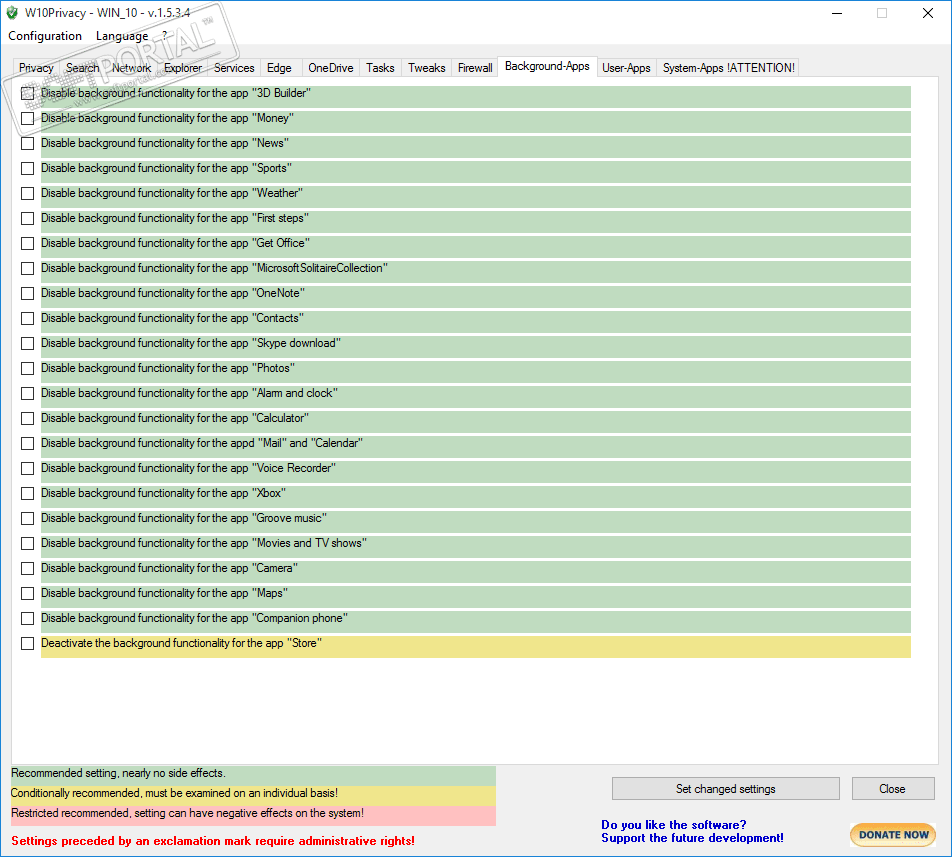Click "Support the future development!" text

click(692, 838)
